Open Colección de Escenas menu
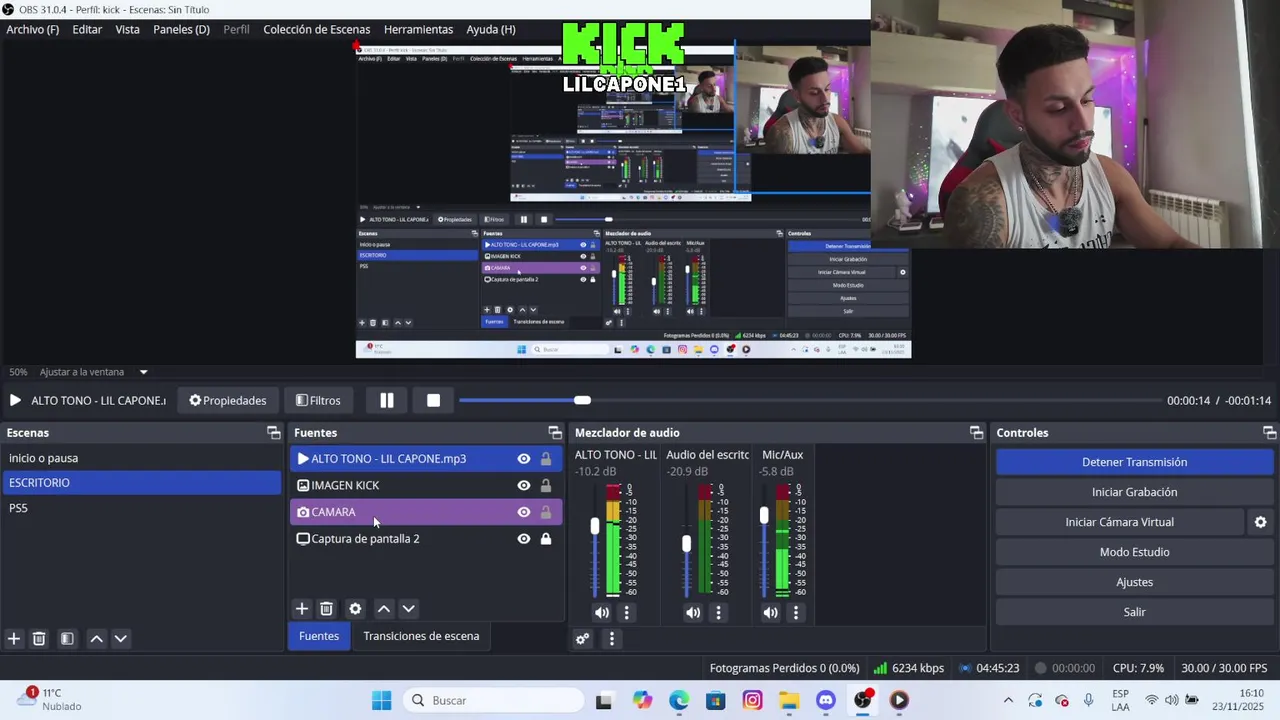The height and width of the screenshot is (720, 1280). [317, 29]
